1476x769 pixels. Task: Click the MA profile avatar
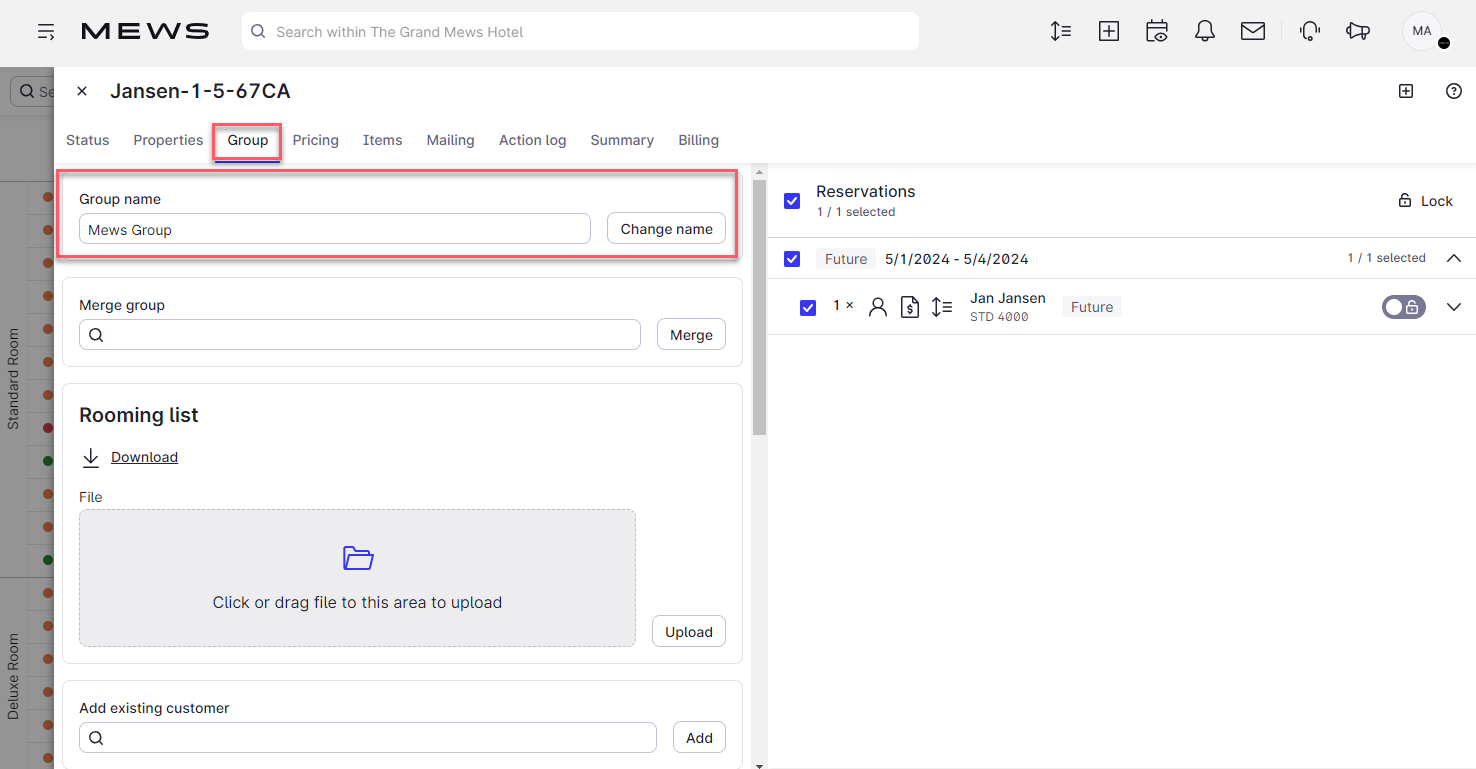click(x=1421, y=31)
